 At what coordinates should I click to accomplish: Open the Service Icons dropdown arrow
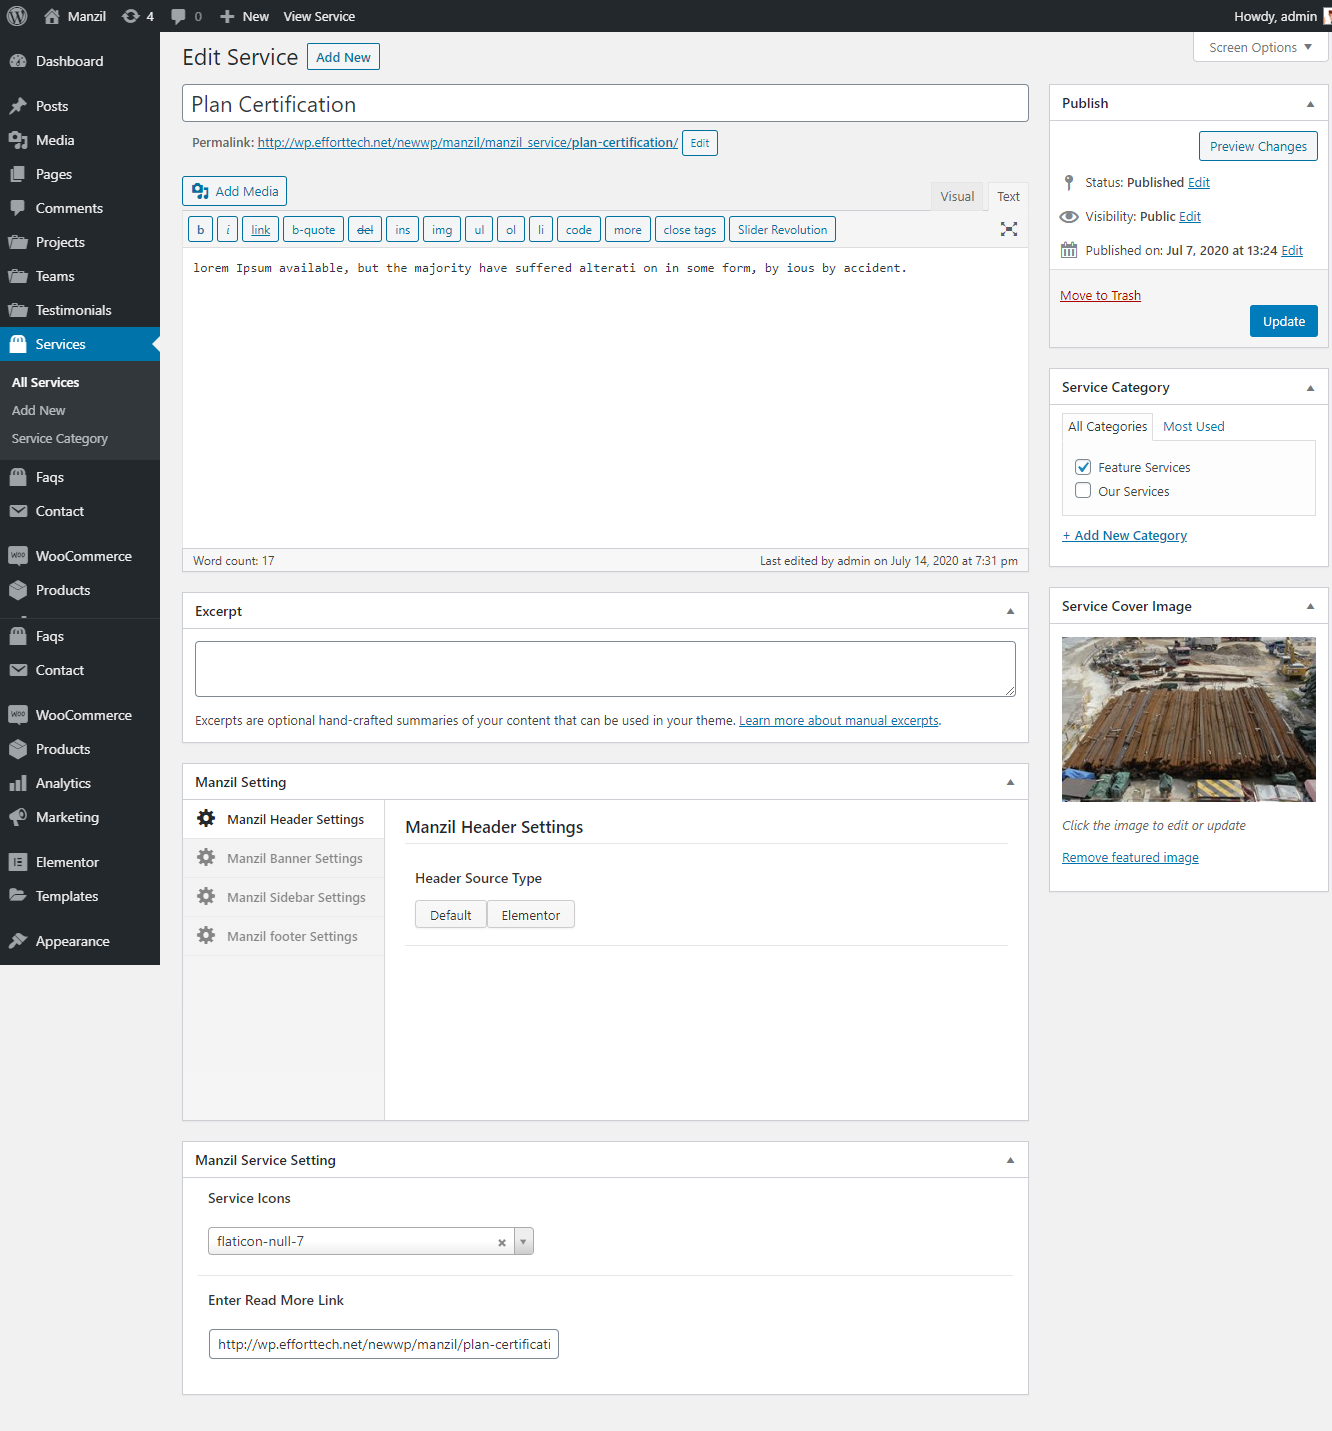coord(523,1242)
